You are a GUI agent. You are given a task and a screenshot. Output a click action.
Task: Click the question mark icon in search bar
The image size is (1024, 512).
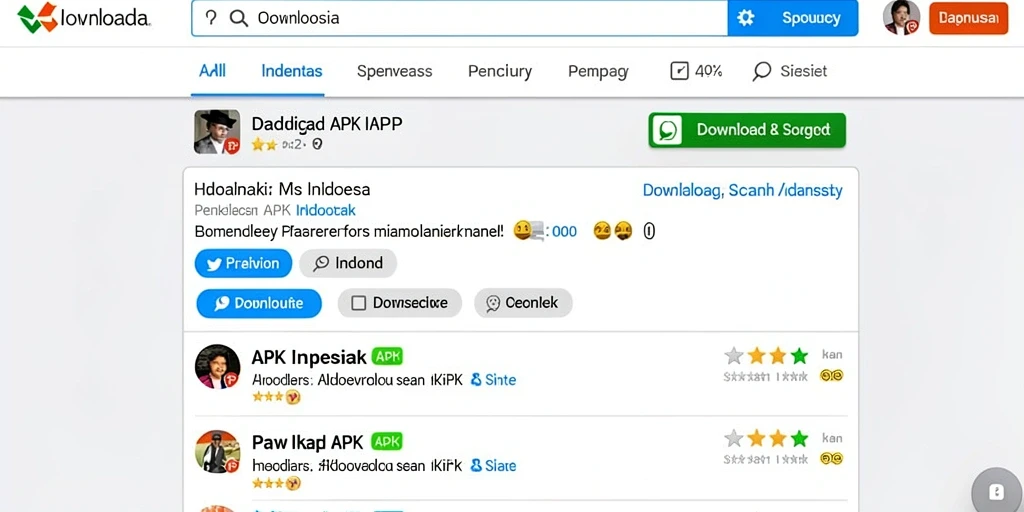pyautogui.click(x=211, y=18)
